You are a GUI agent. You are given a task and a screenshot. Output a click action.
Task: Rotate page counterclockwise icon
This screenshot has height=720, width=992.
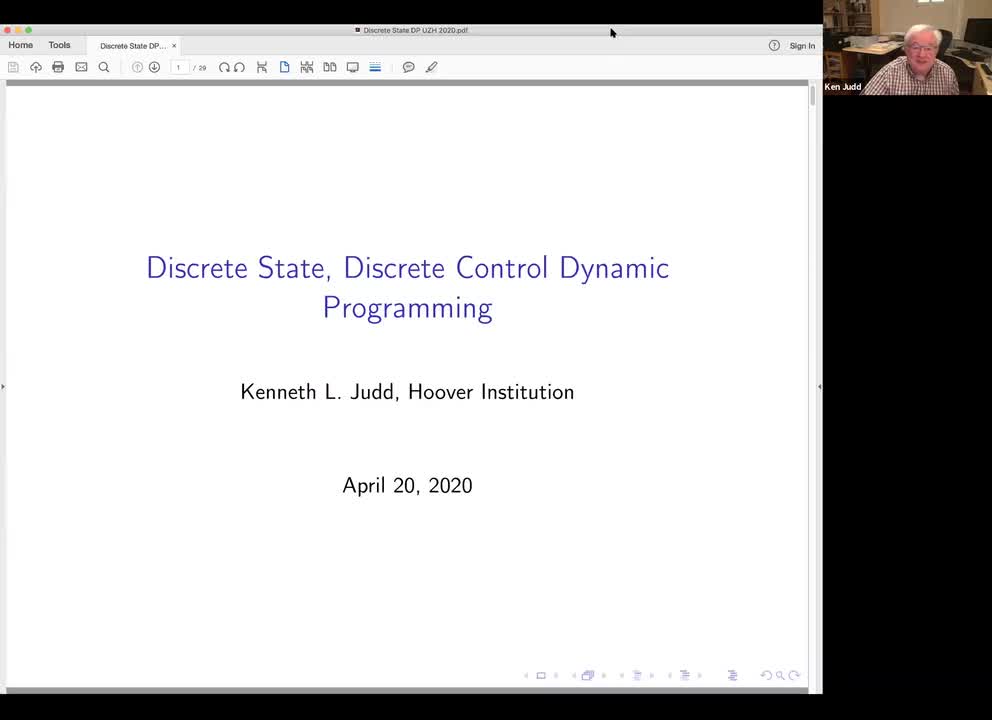(x=240, y=67)
